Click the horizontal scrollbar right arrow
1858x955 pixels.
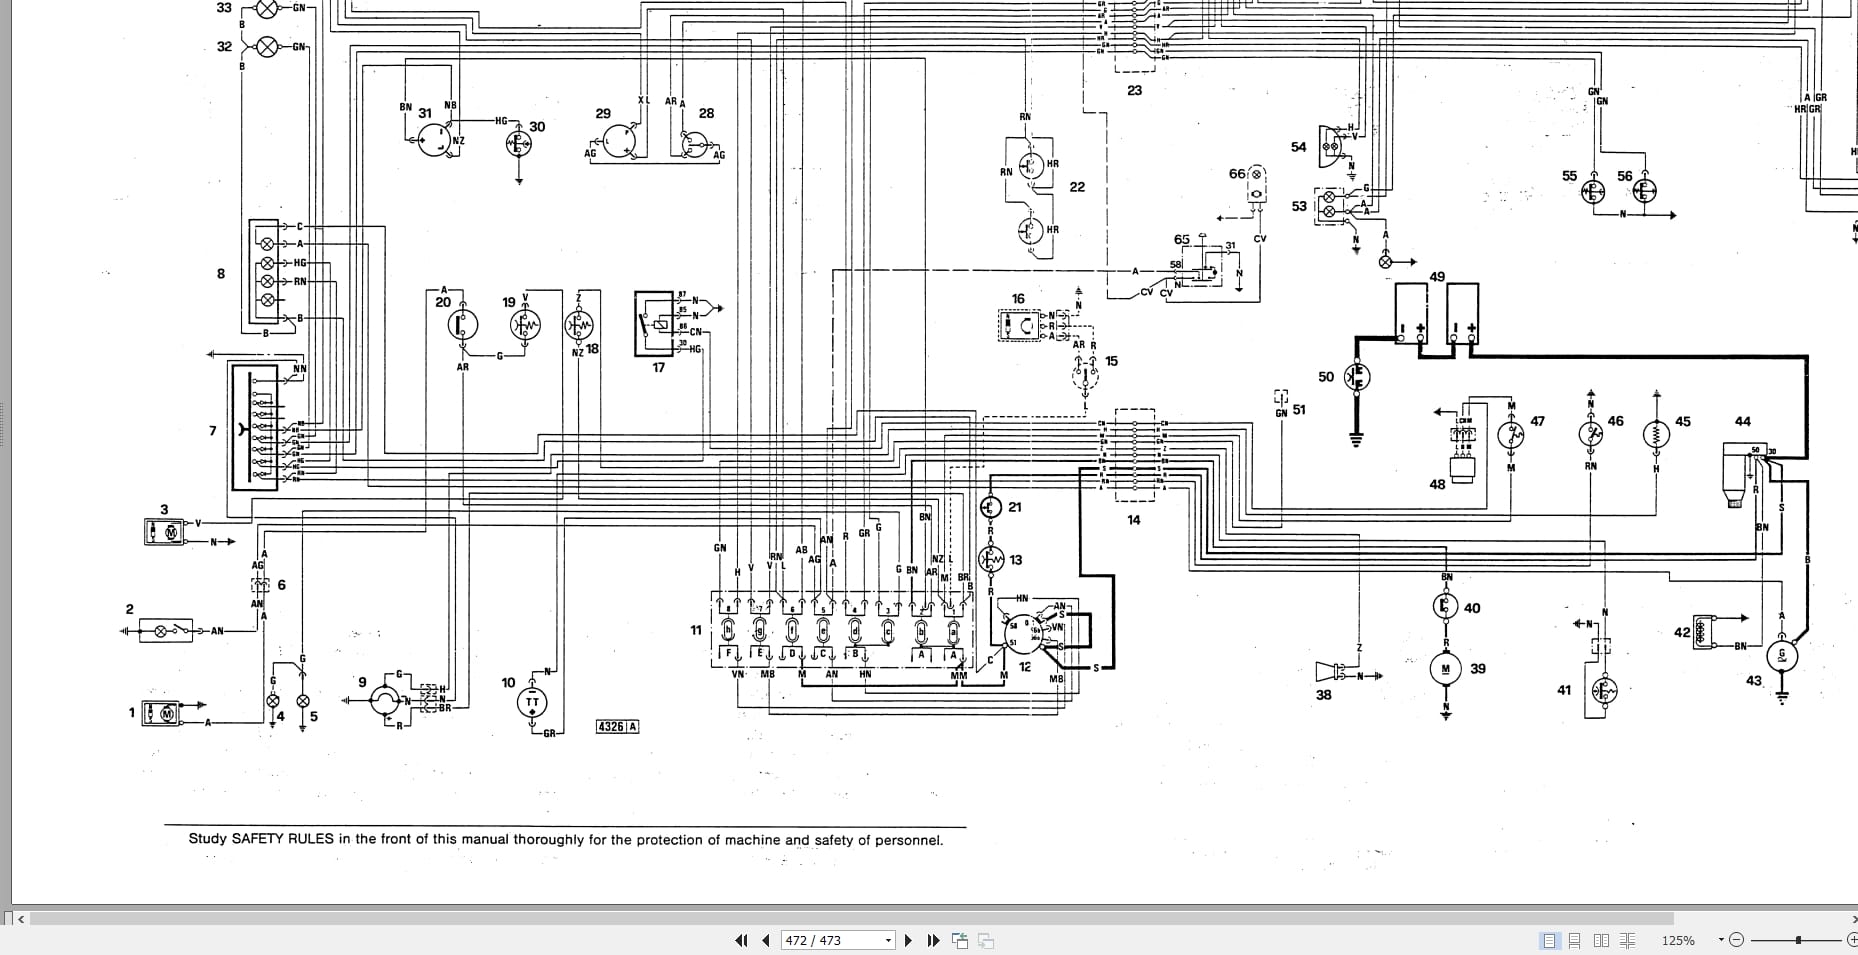(x=1850, y=917)
